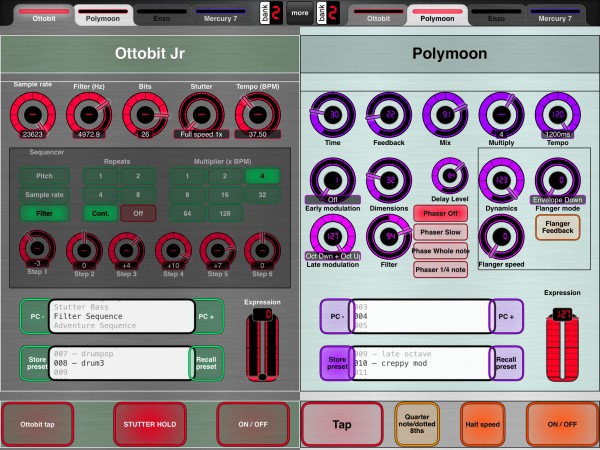Enable Phaser Off mode
Image resolution: width=600 pixels, height=450 pixels.
pyautogui.click(x=440, y=214)
